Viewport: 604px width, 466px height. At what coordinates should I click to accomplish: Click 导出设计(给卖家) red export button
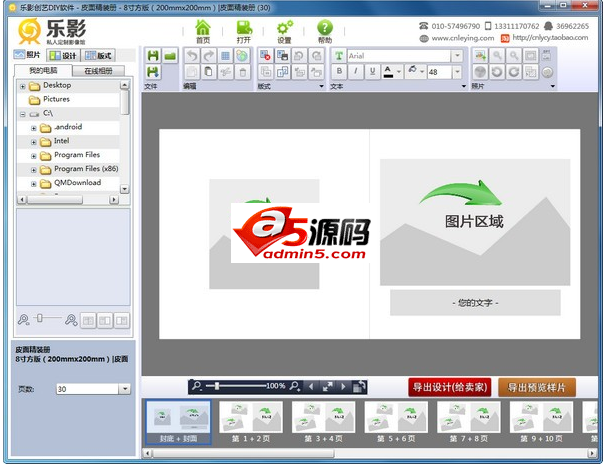(450, 387)
